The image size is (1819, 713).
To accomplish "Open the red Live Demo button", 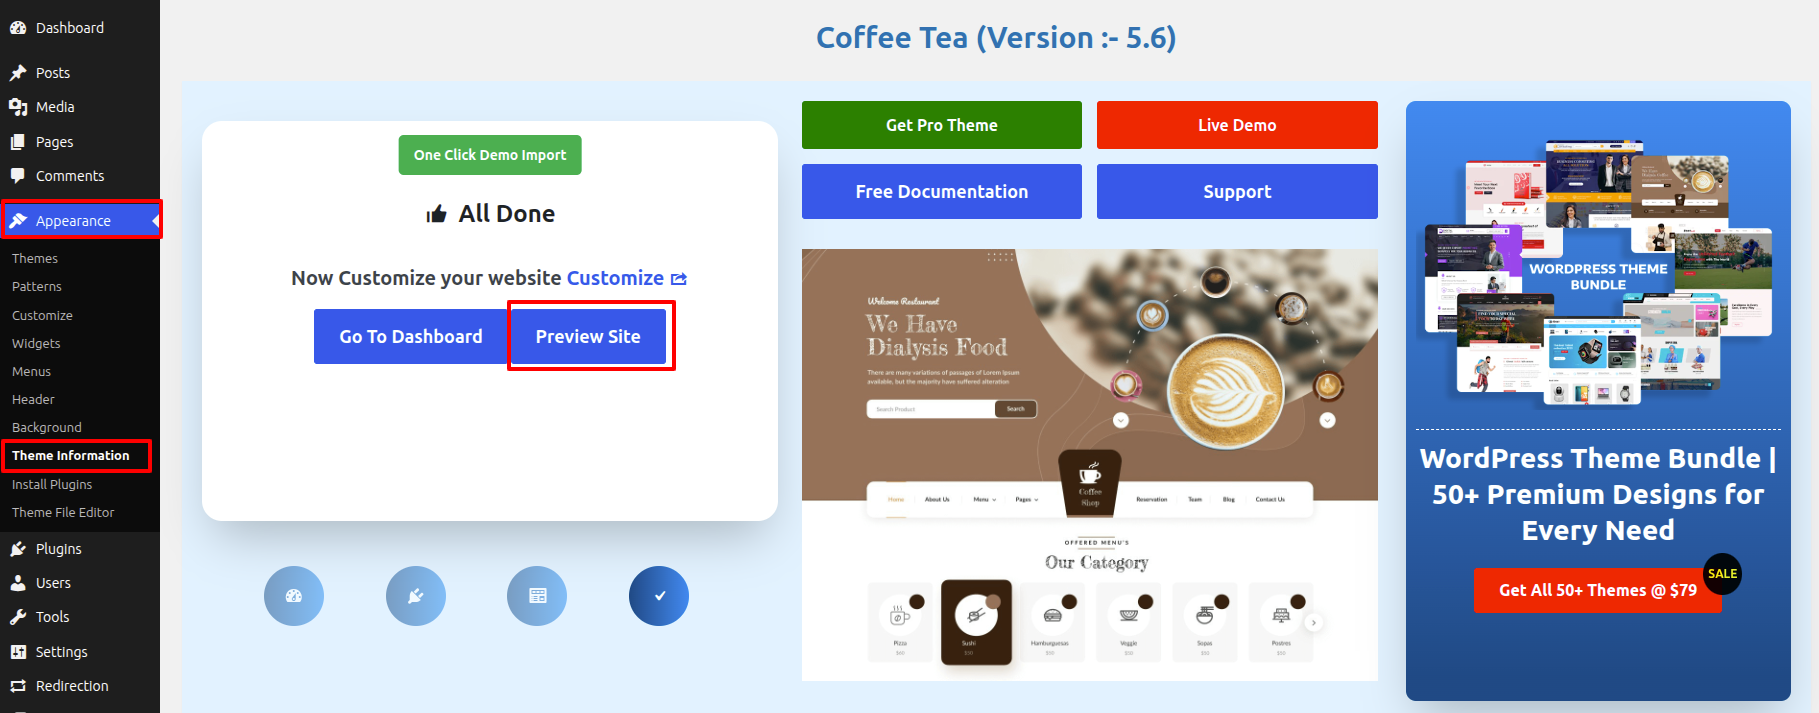I will pyautogui.click(x=1237, y=125).
